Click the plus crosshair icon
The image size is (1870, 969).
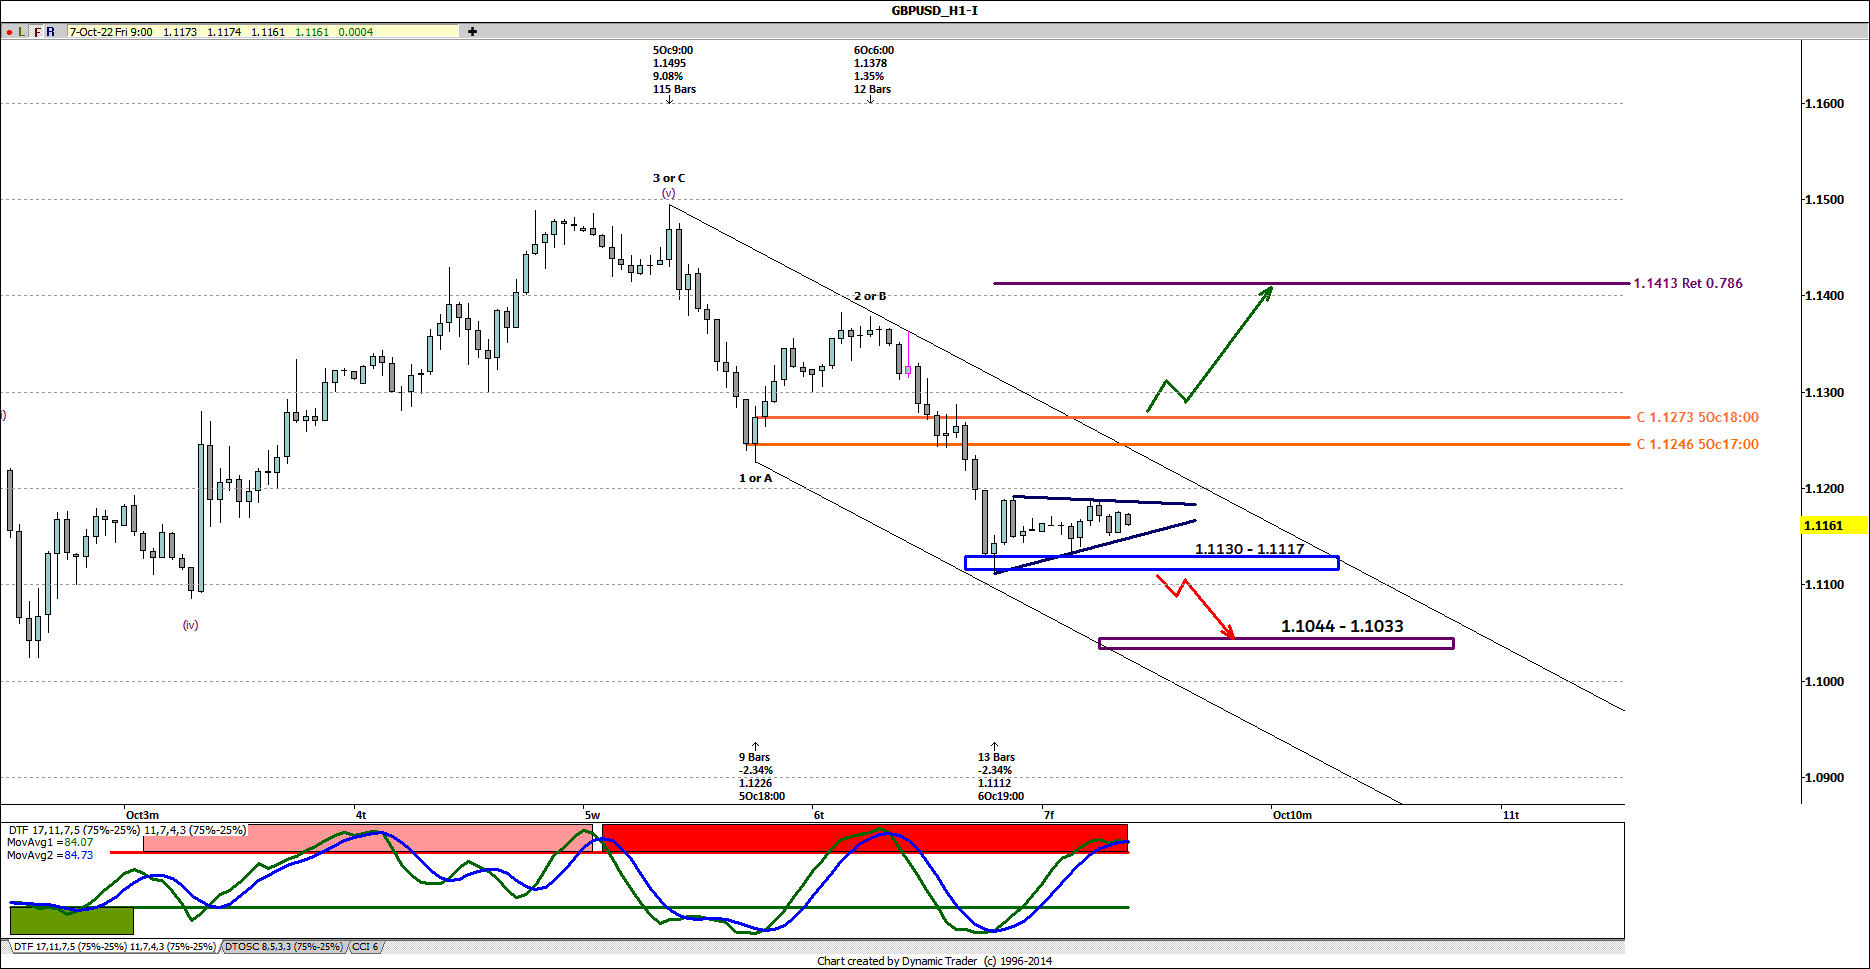[472, 32]
